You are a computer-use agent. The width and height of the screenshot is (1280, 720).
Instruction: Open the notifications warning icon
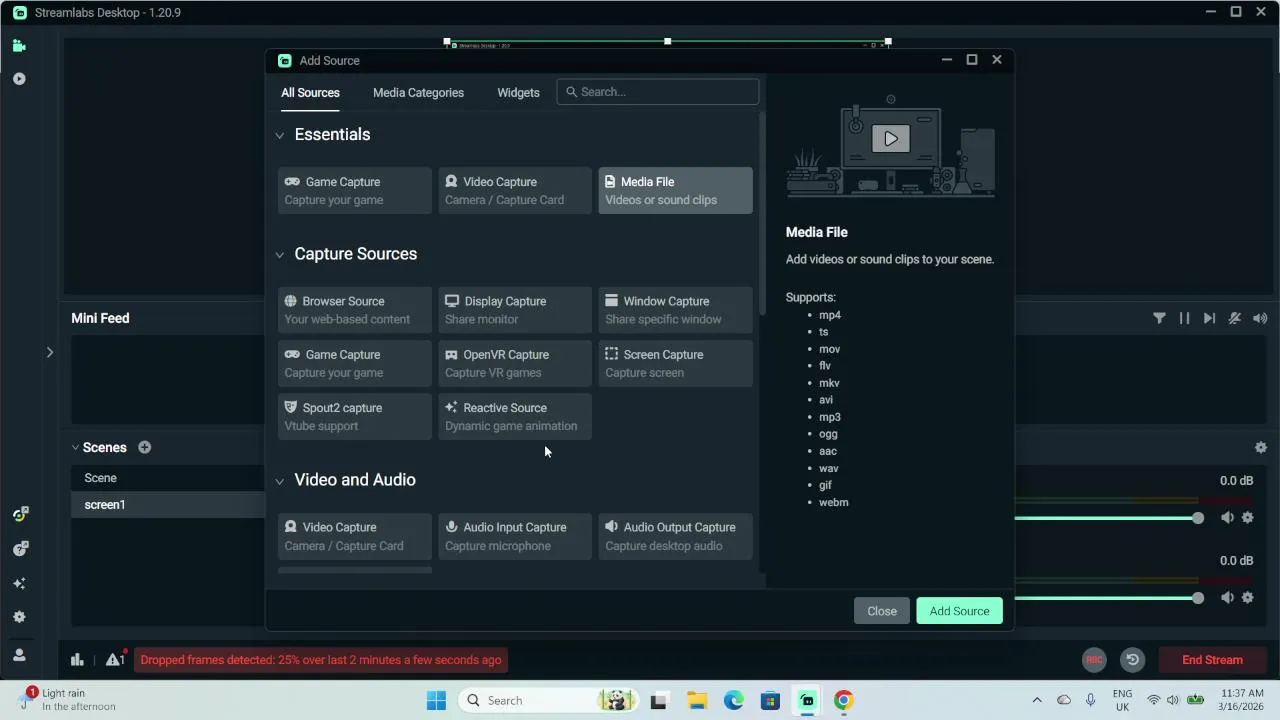(x=116, y=659)
